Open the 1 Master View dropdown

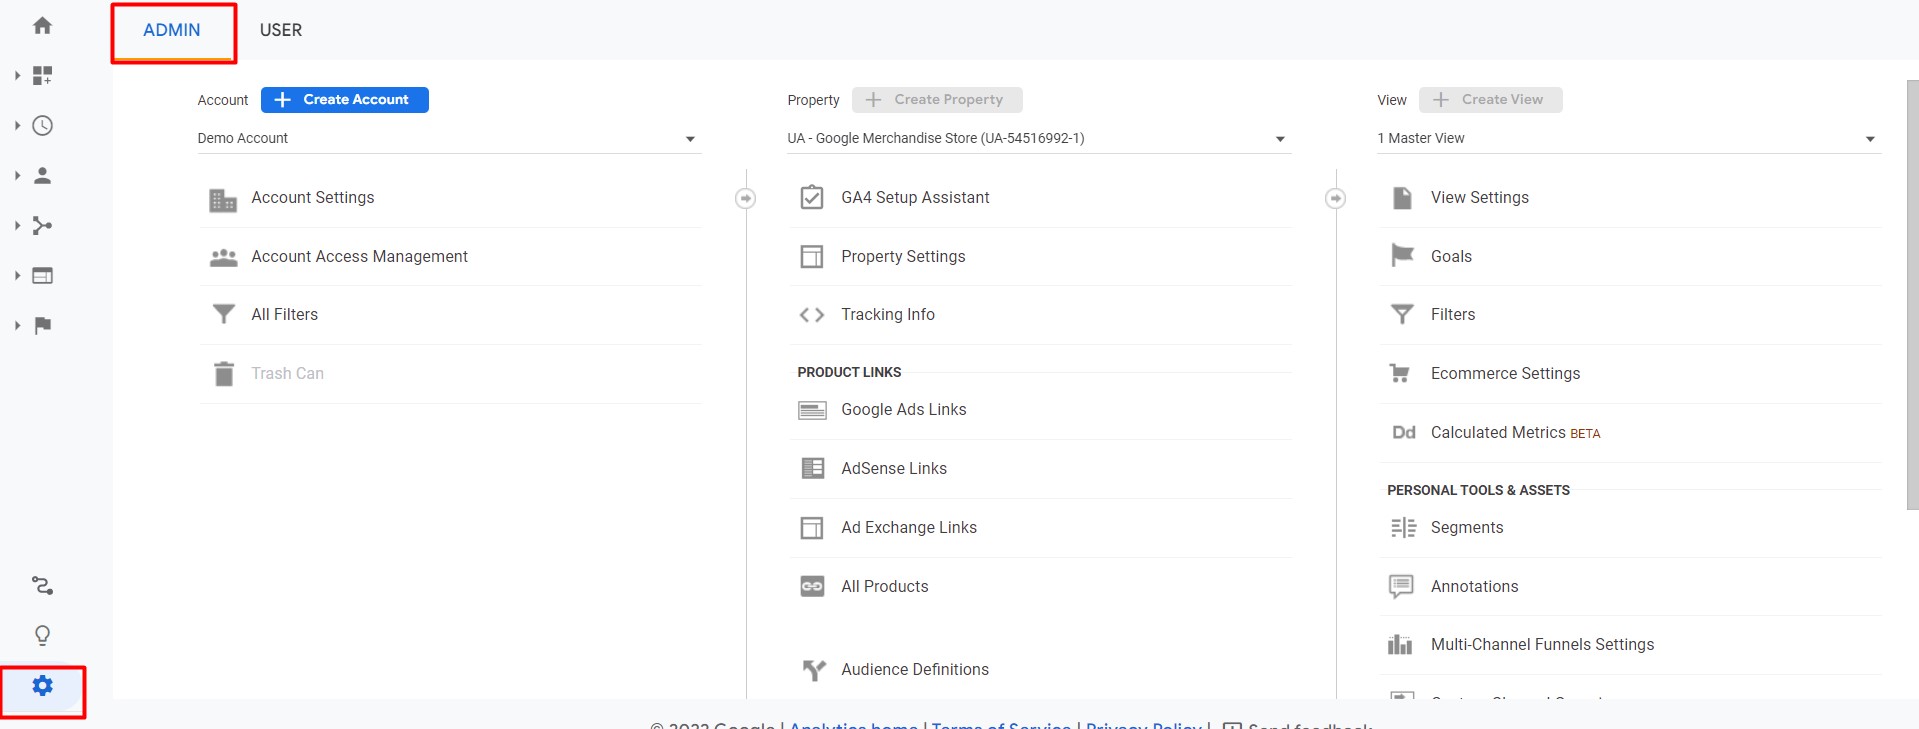click(x=1629, y=139)
